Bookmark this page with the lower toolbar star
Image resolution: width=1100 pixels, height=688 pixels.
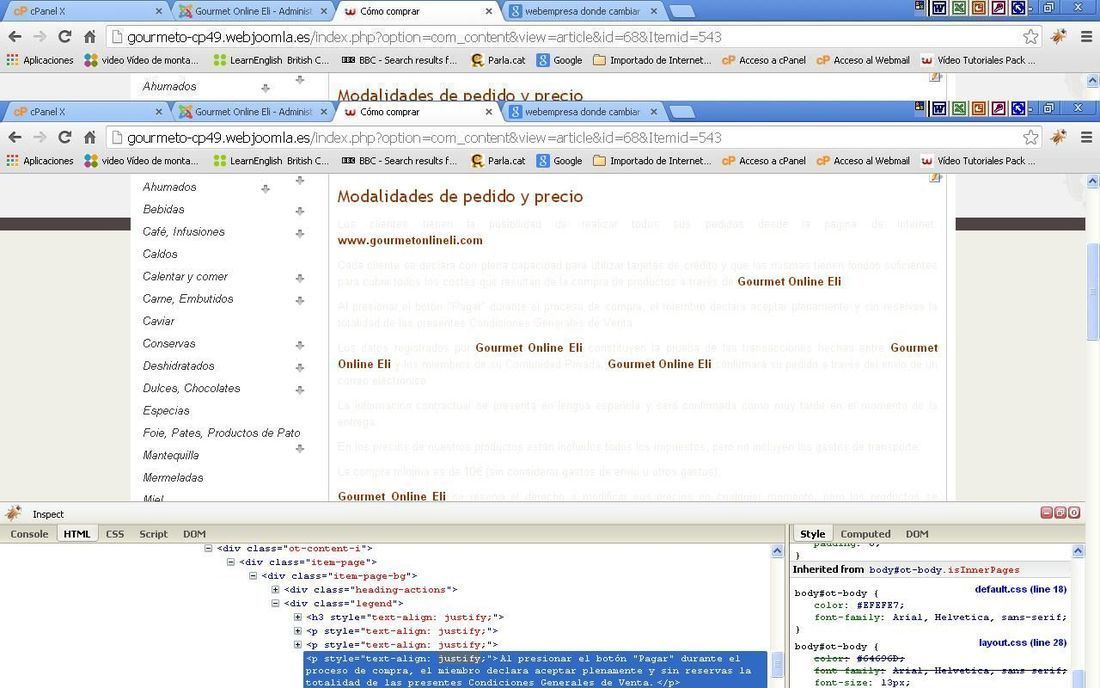[1031, 137]
